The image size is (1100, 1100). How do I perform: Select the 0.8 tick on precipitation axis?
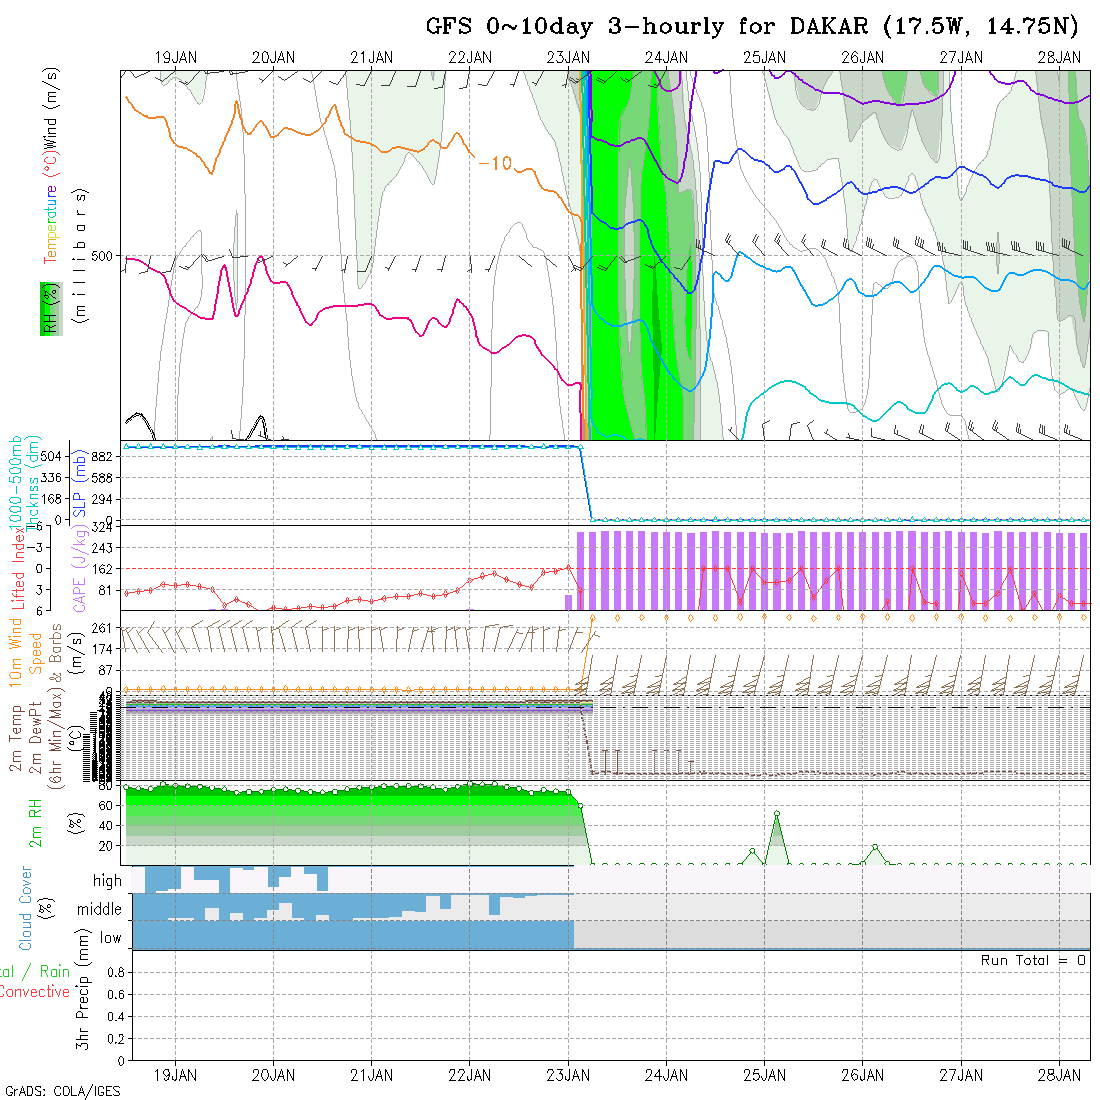point(112,972)
